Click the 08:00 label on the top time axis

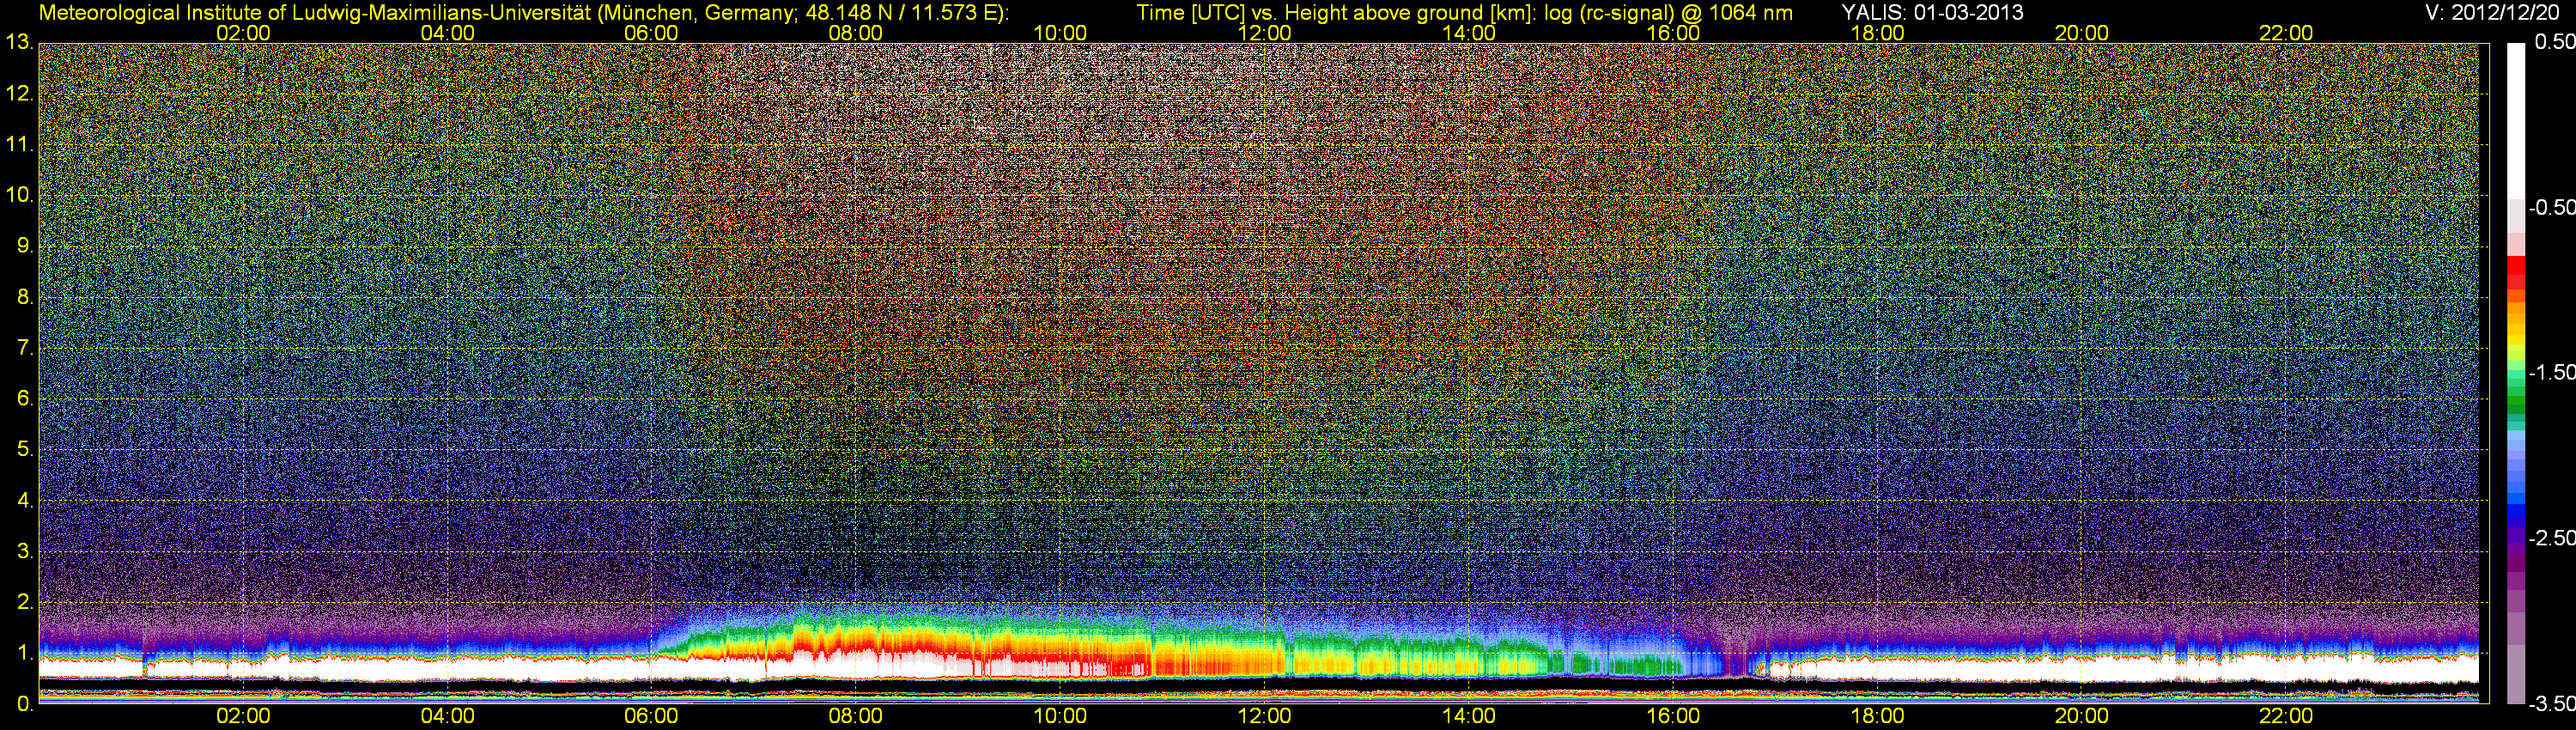coord(856,33)
